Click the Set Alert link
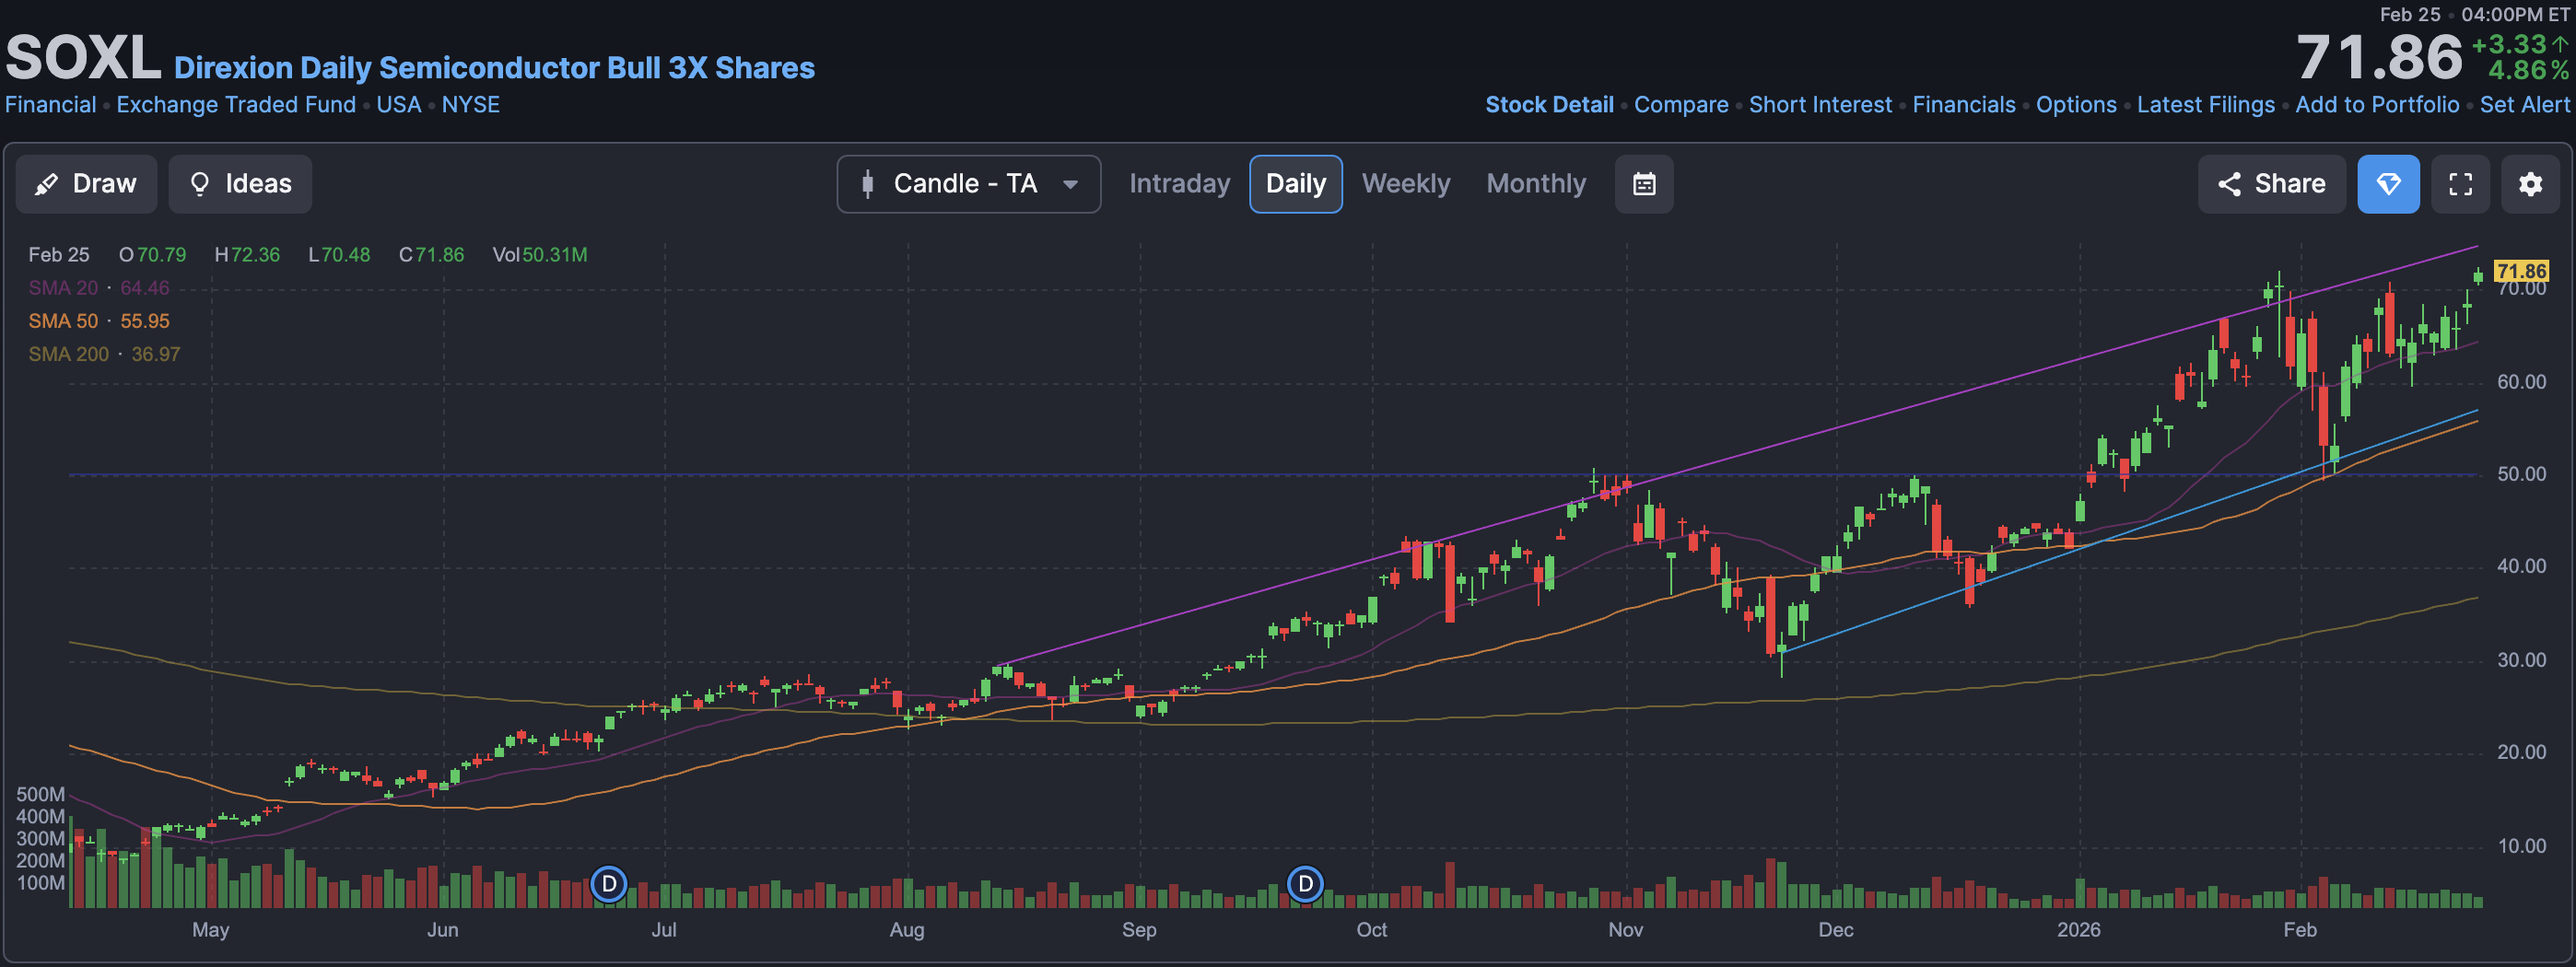Viewport: 2576px width, 967px height. click(x=2524, y=105)
